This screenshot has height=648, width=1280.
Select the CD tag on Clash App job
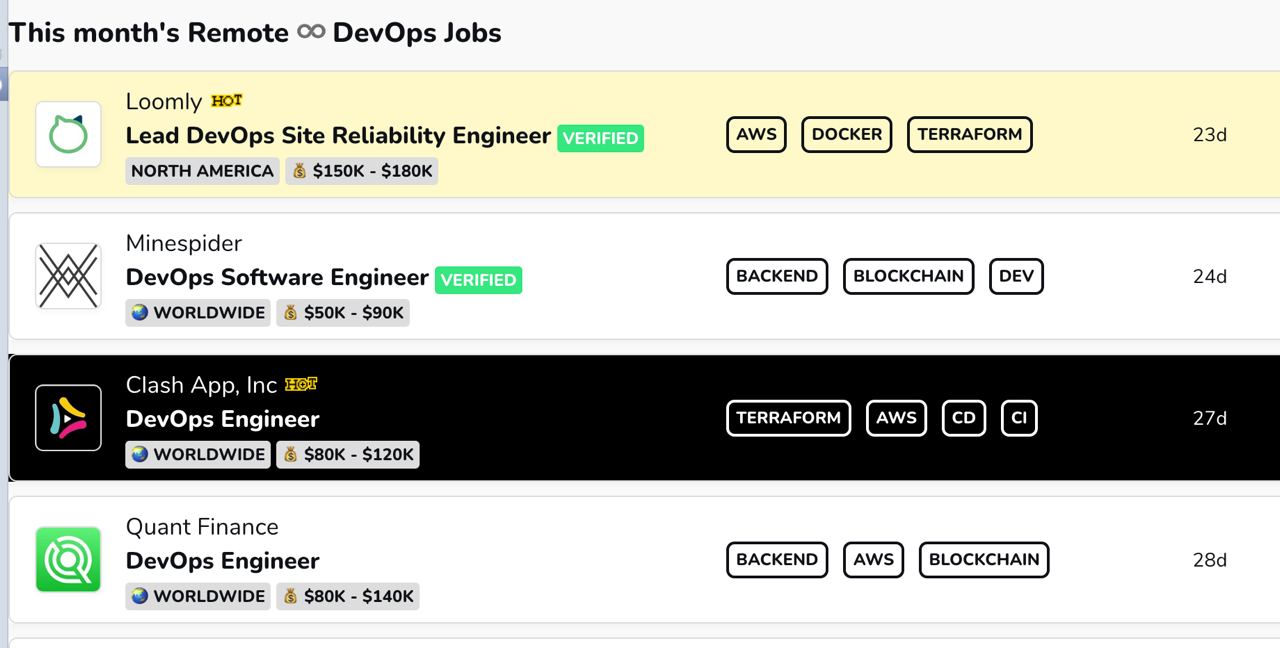[964, 418]
